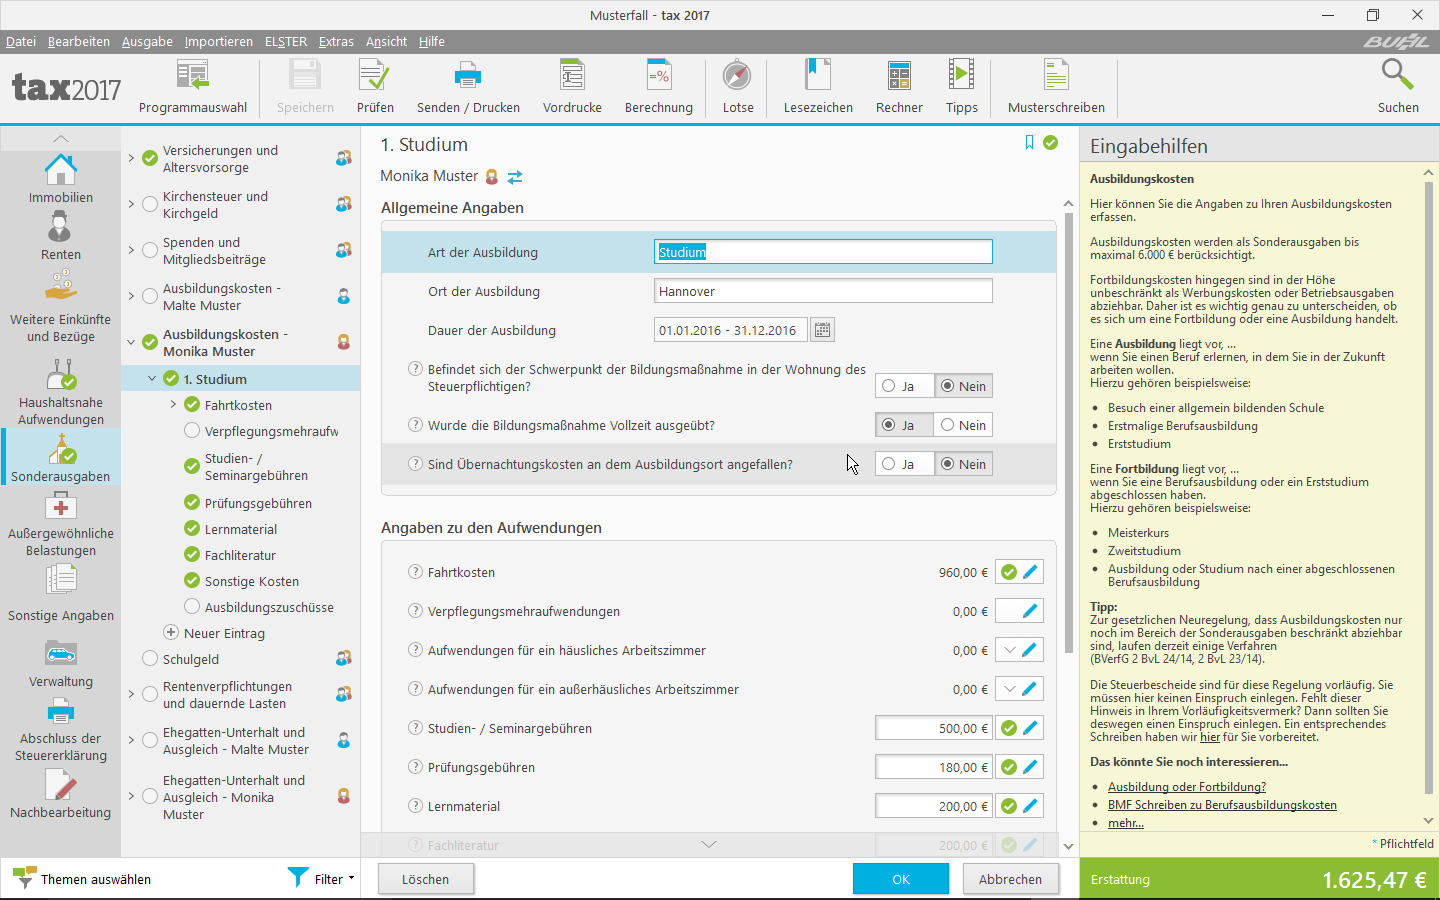Open the Rechner tool

(x=898, y=86)
